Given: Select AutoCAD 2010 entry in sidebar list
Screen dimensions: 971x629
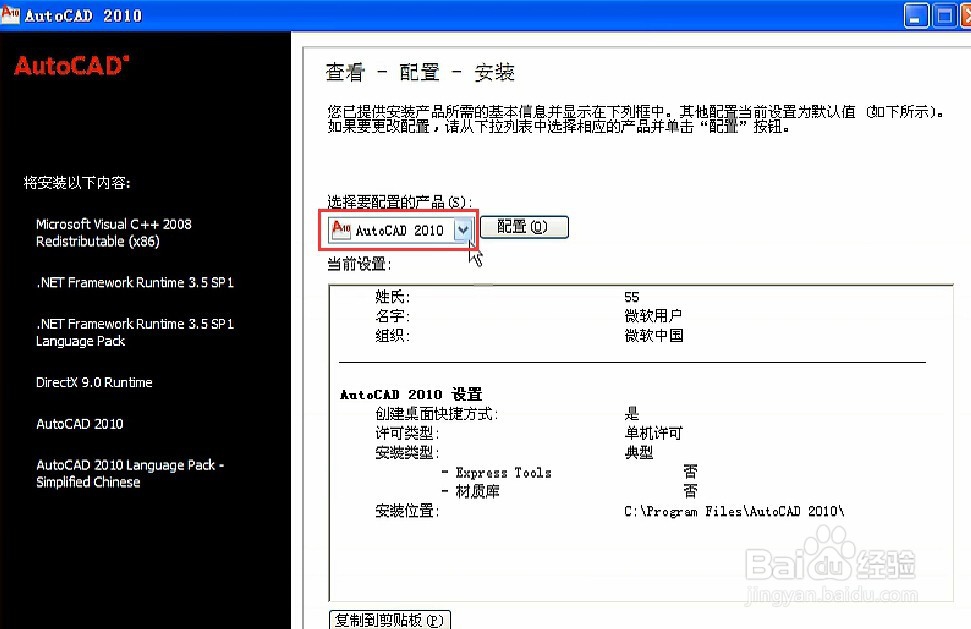Looking at the screenshot, I should pyautogui.click(x=80, y=424).
